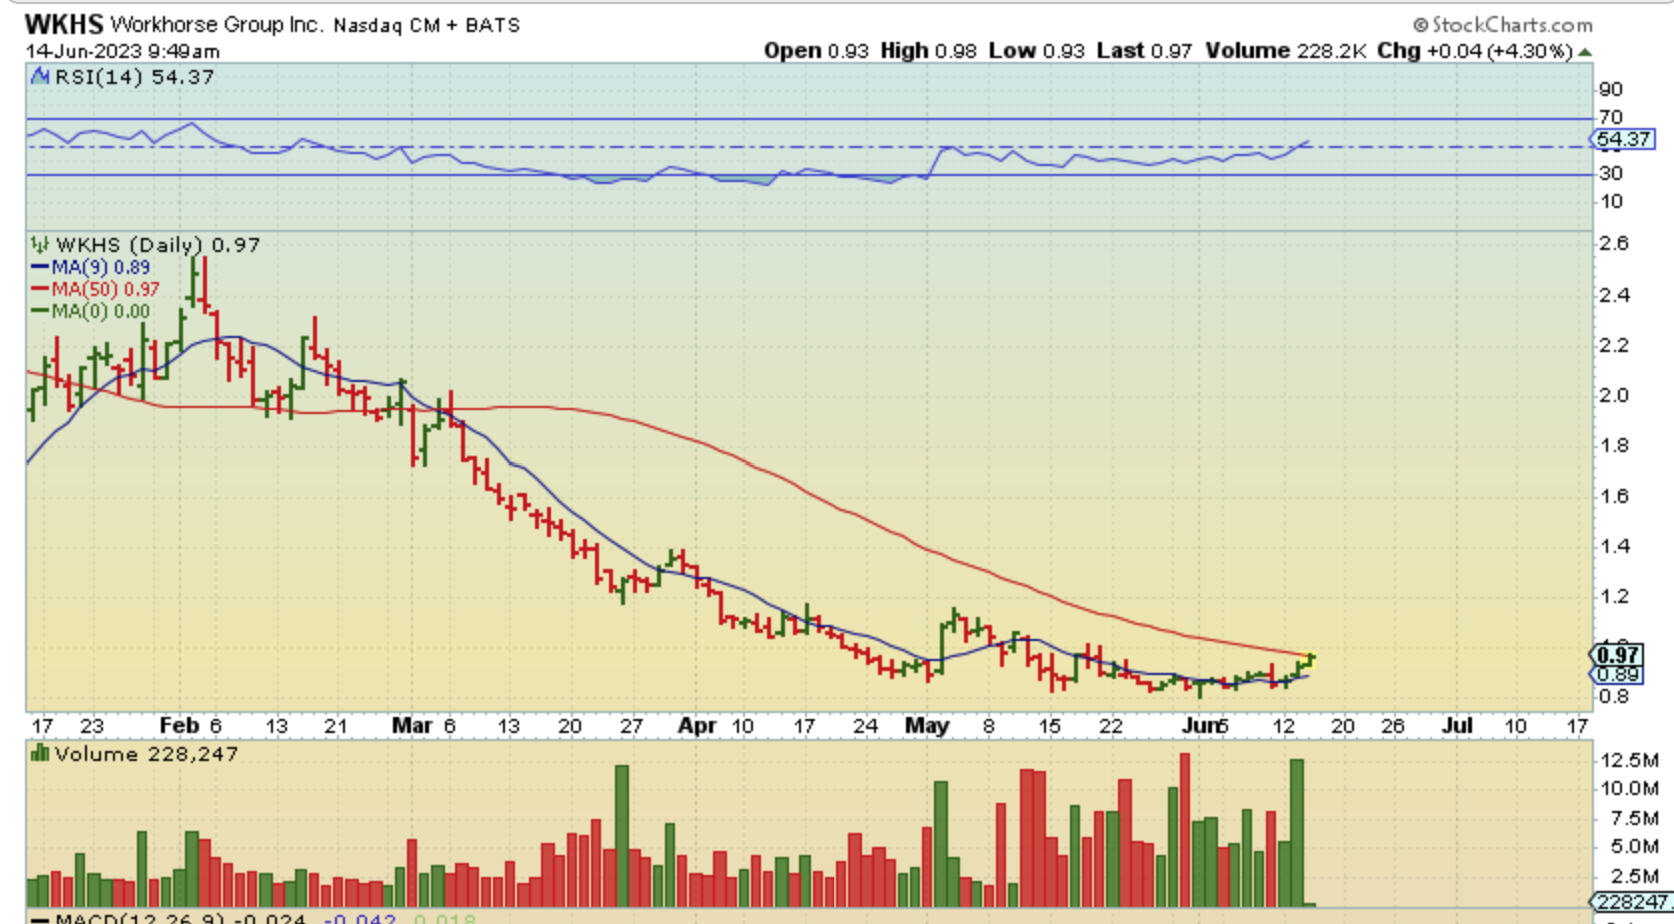1674x924 pixels.
Task: Click the Chg +0.04 (+4.30%) value
Action: 1475,51
